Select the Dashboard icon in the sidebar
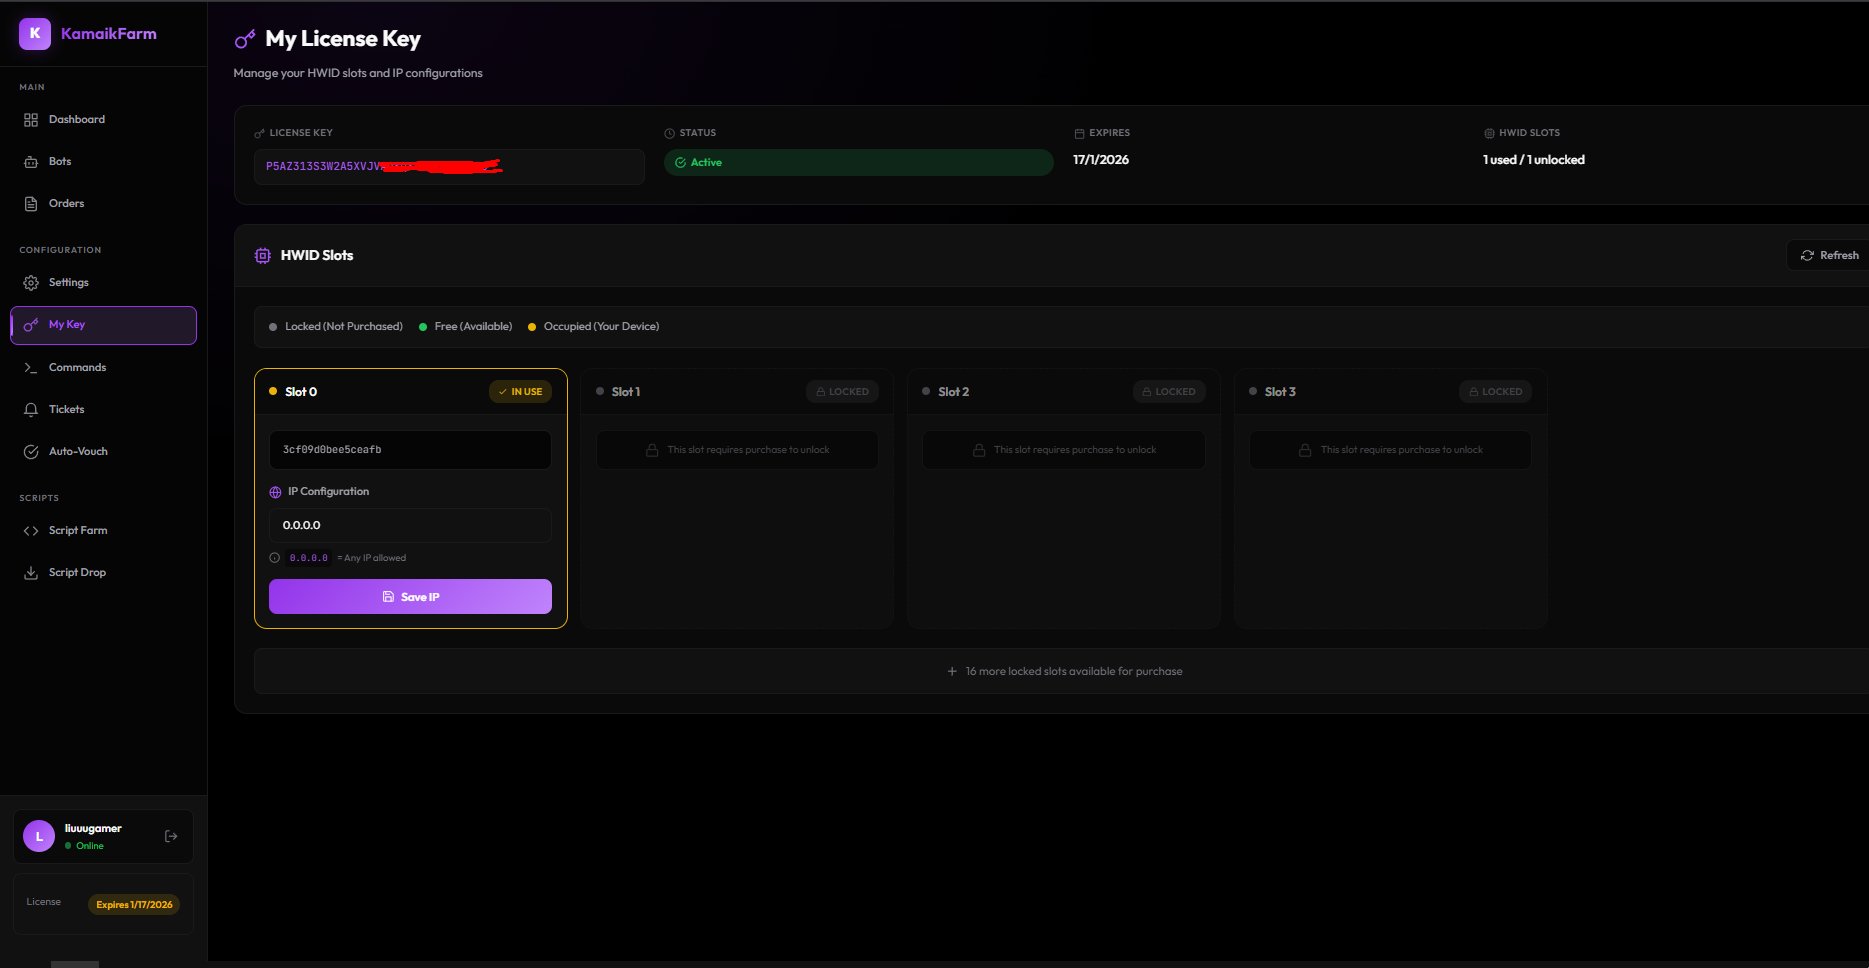The image size is (1869, 968). tap(30, 119)
